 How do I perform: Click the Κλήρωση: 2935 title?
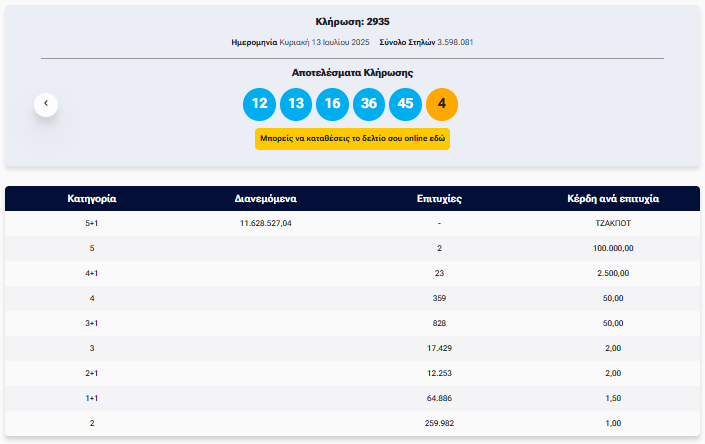coord(352,21)
